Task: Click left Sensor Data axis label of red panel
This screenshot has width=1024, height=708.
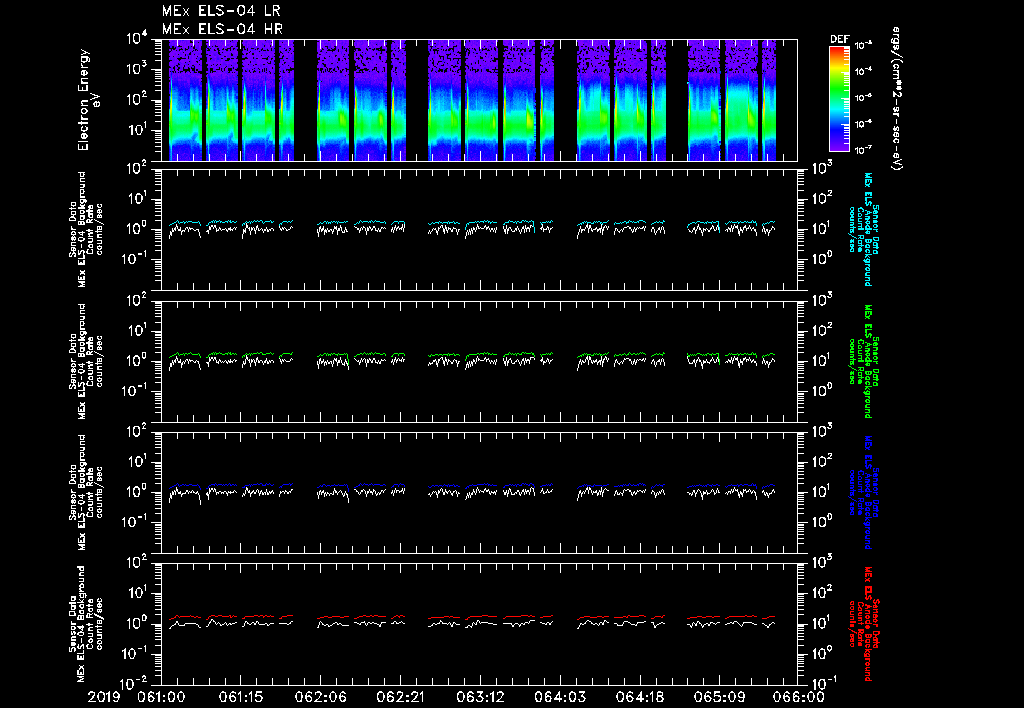Action: (86, 624)
